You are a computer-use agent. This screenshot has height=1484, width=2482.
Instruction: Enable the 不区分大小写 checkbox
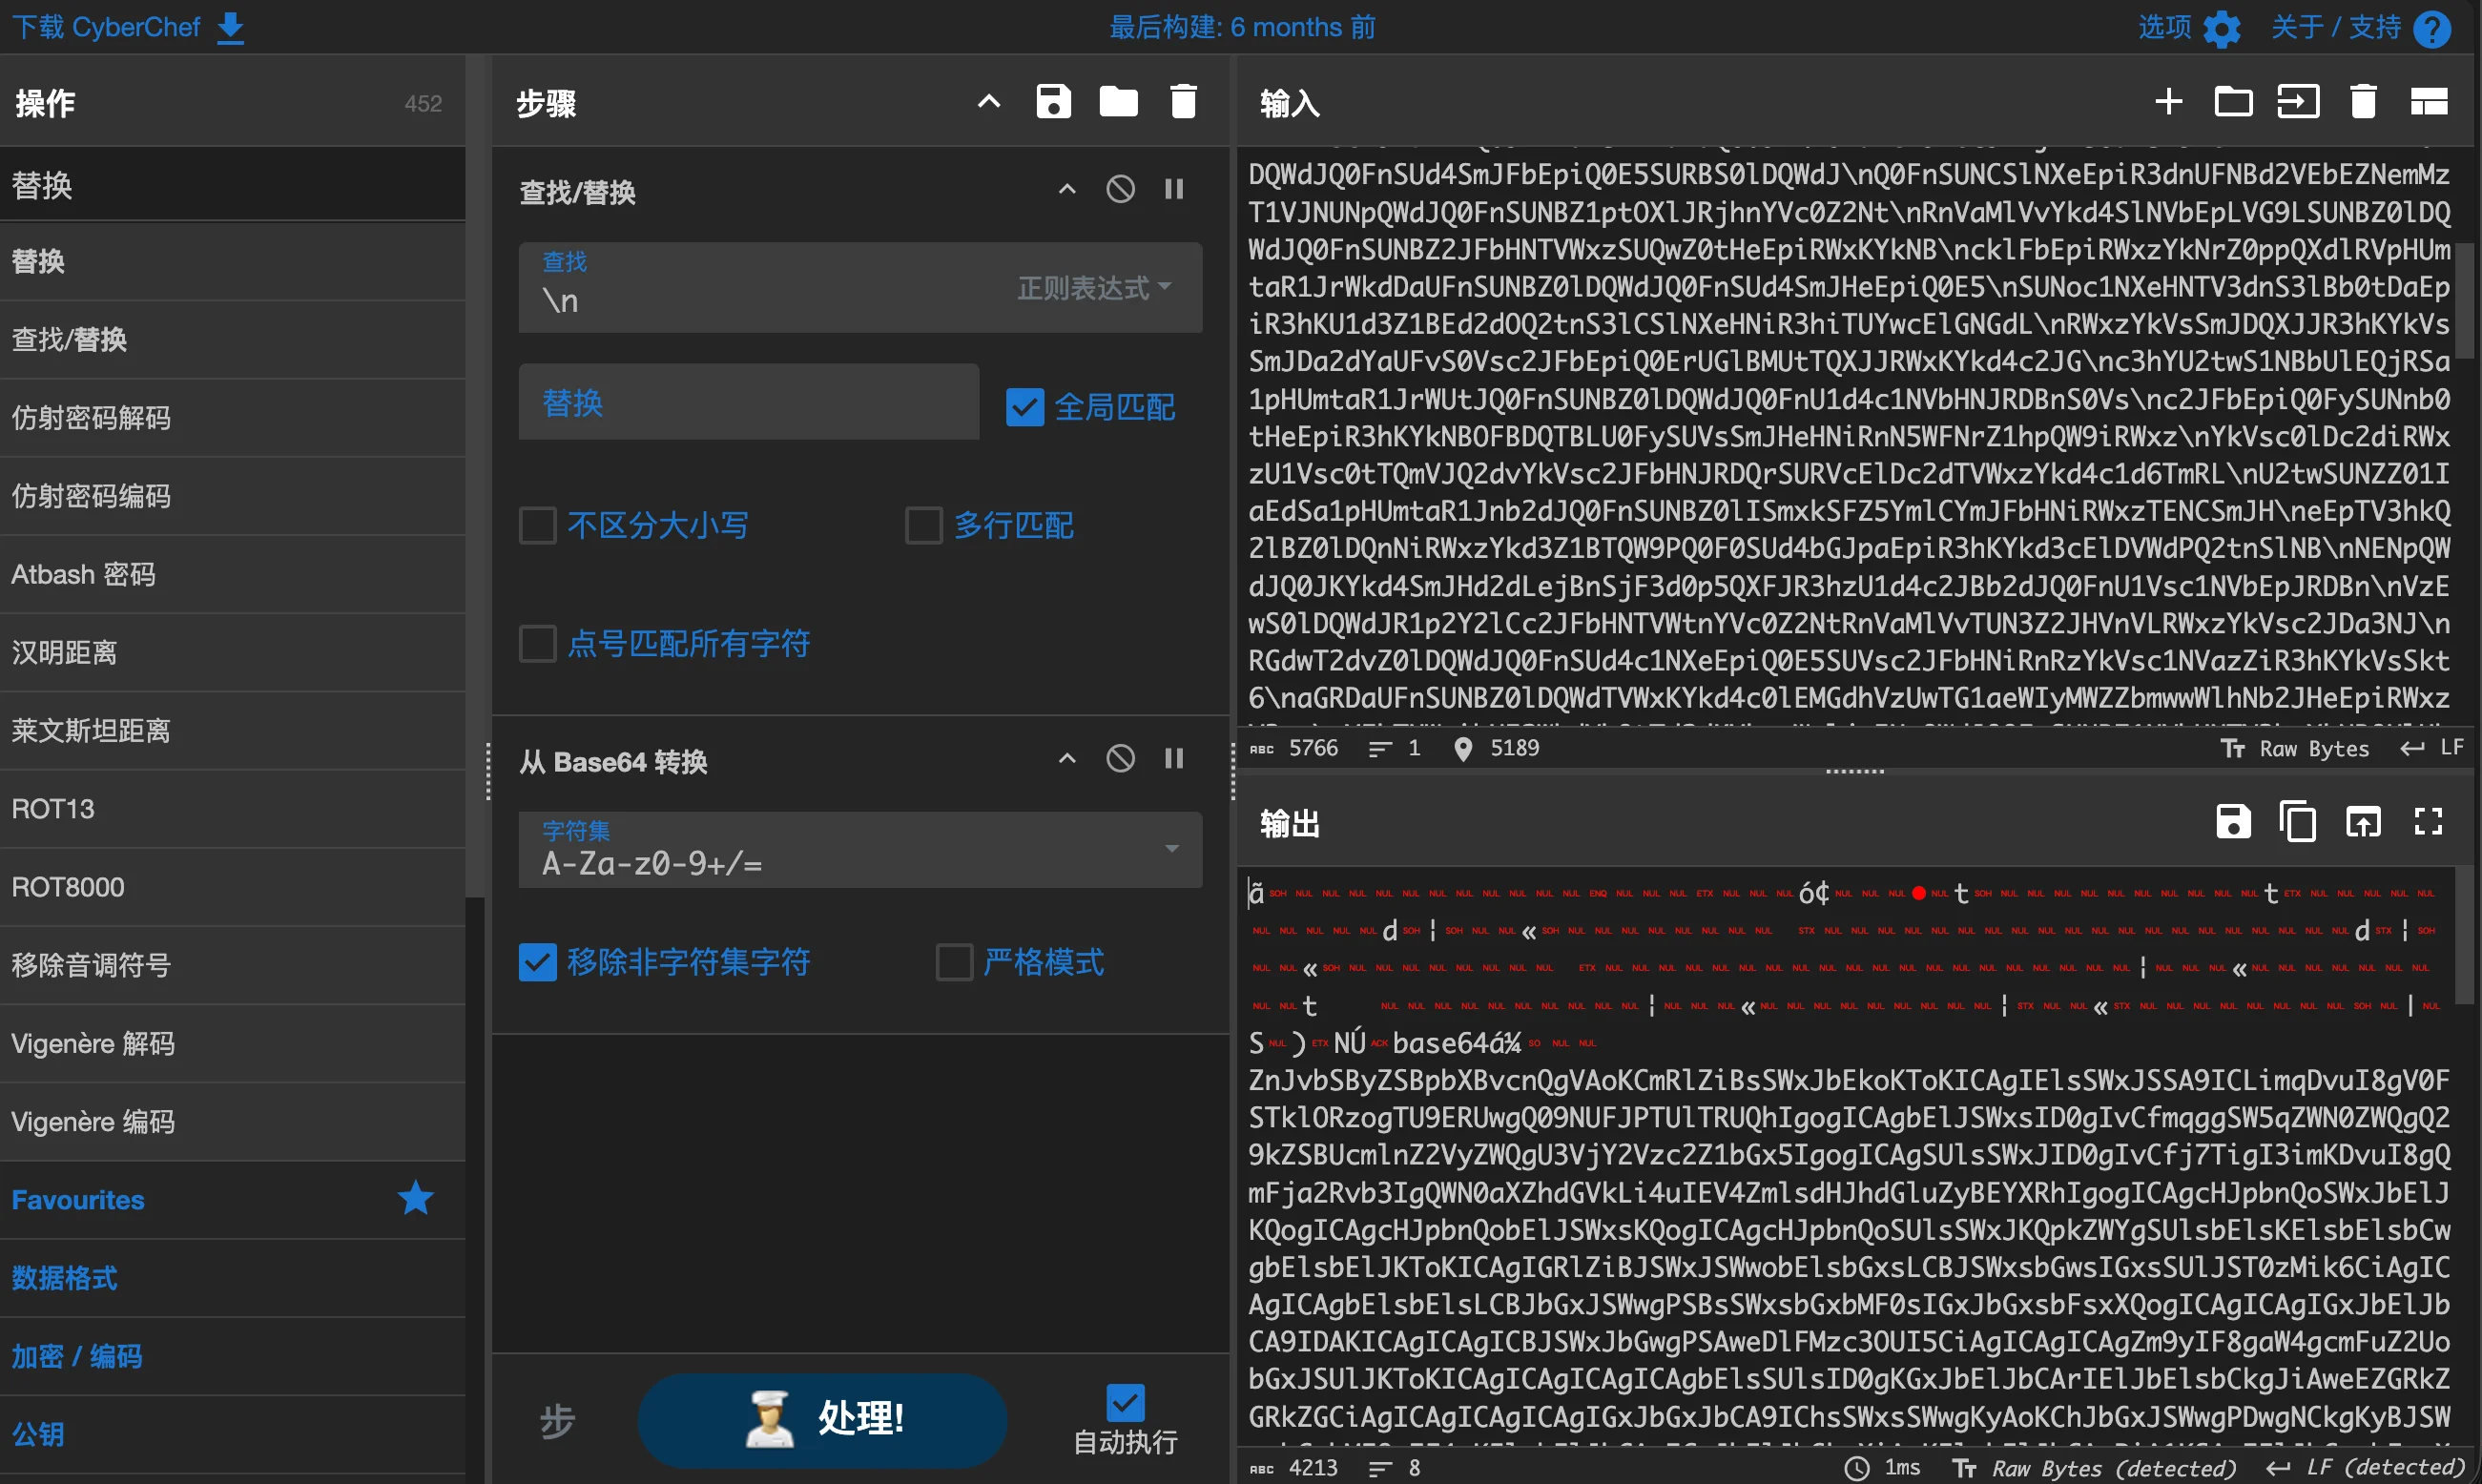pos(538,525)
